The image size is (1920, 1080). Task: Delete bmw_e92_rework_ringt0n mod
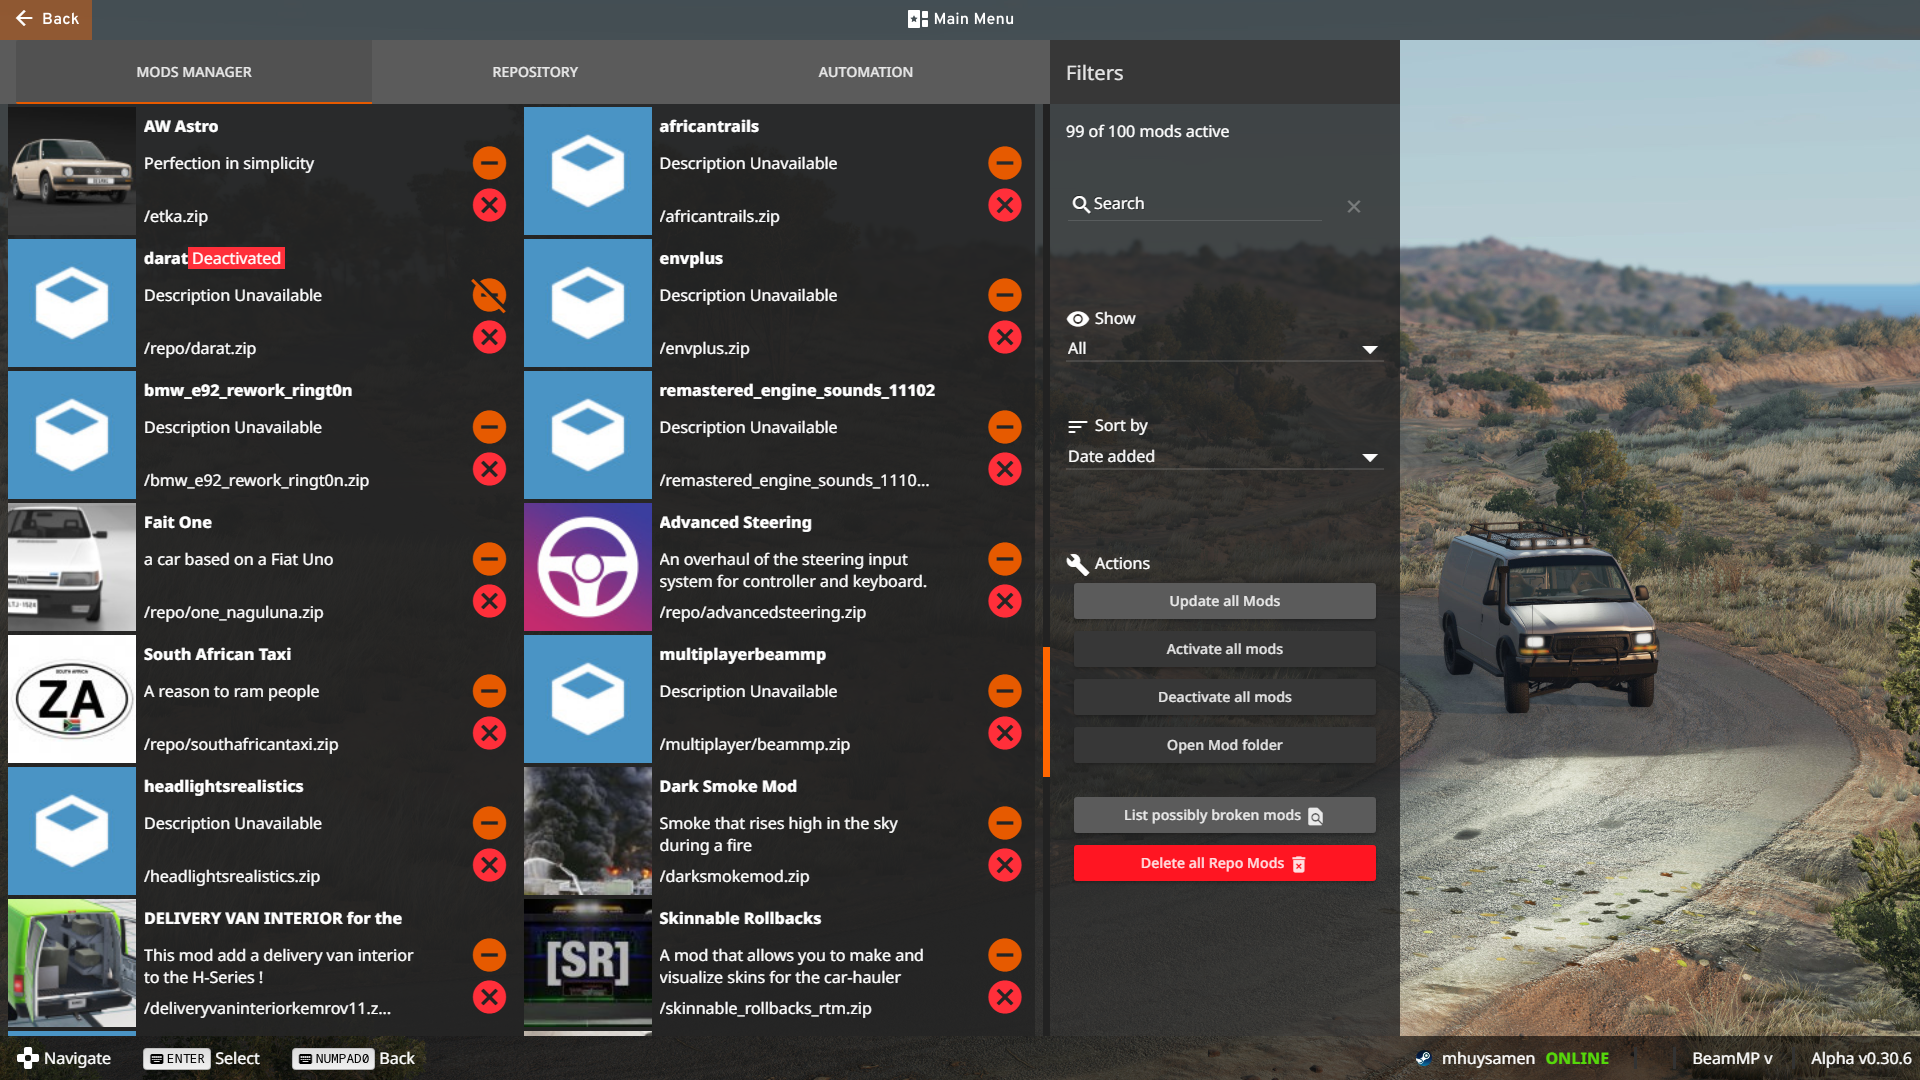click(x=489, y=469)
